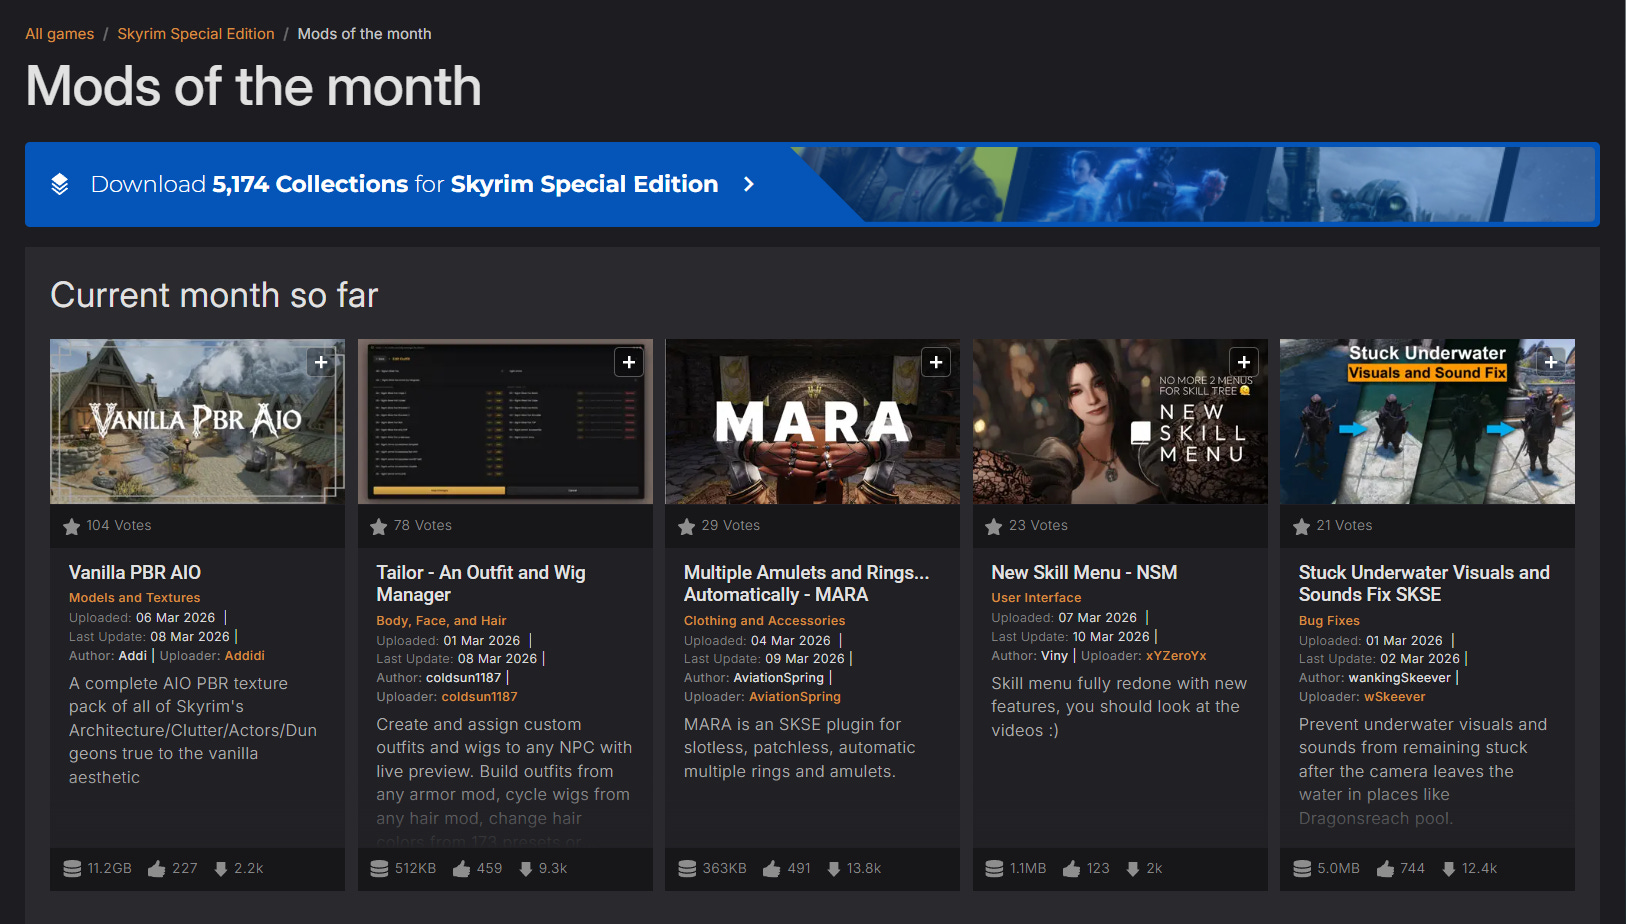This screenshot has height=924, width=1626.
Task: Open Stuck Underwater thumbnail image
Action: pyautogui.click(x=1427, y=421)
